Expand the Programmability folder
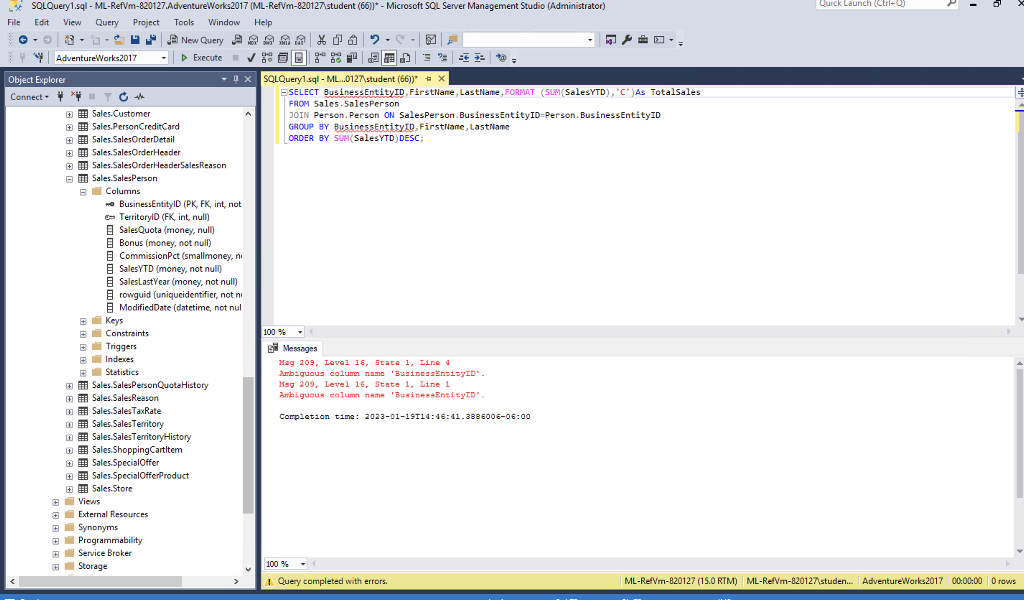The height and width of the screenshot is (600, 1024). click(x=56, y=541)
